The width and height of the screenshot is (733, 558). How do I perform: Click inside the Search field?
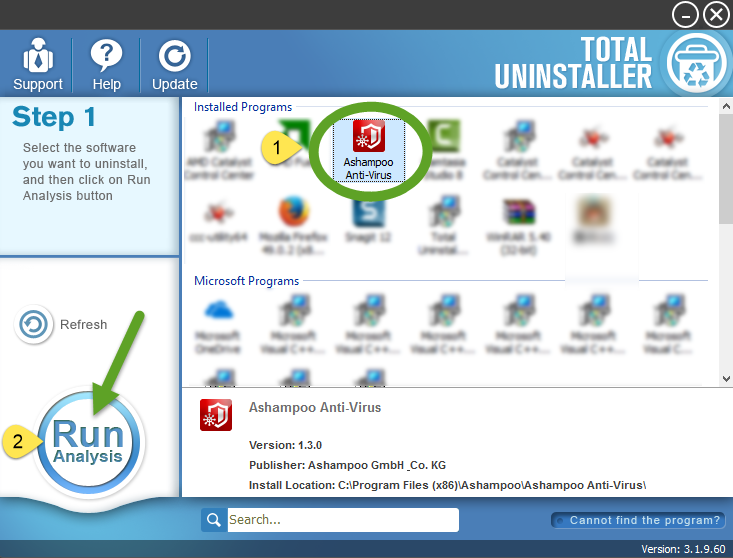tap(343, 520)
